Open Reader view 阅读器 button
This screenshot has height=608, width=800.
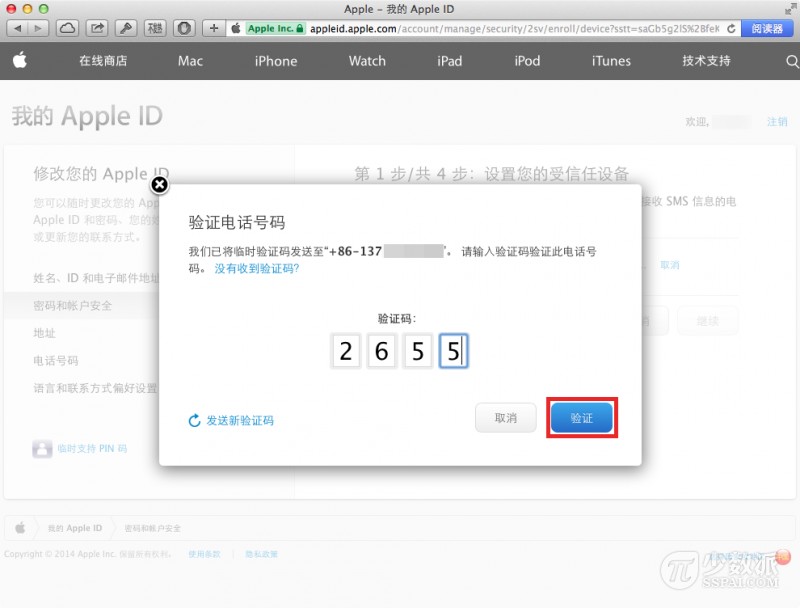click(x=767, y=29)
